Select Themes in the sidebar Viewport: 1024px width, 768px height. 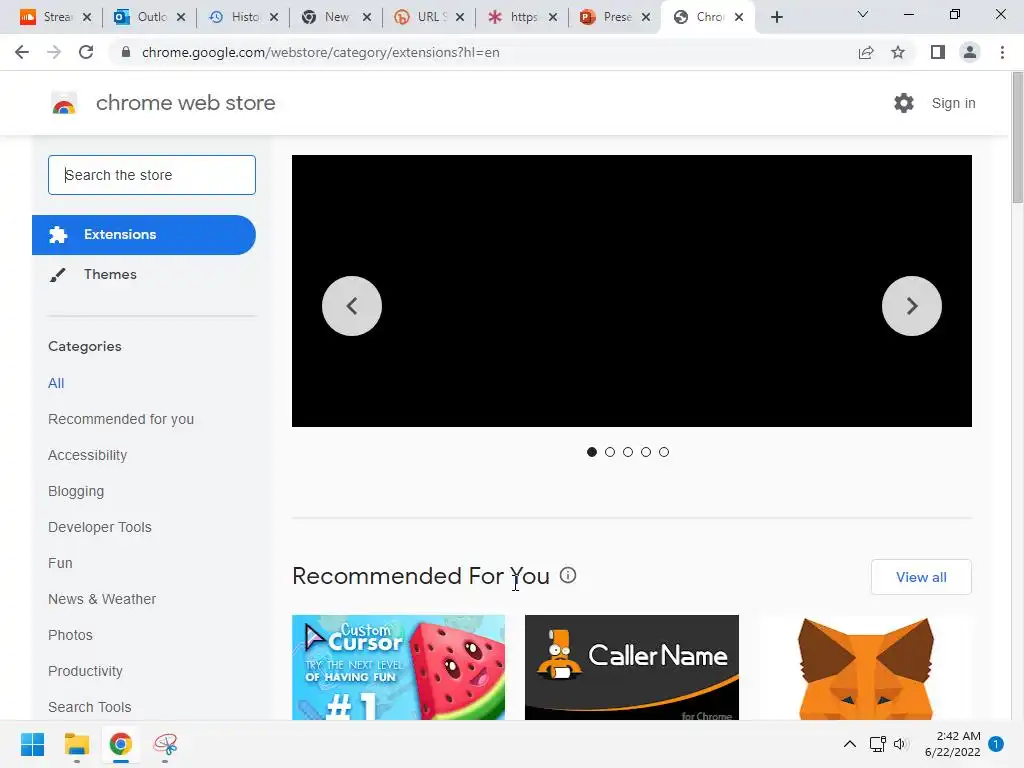144,274
